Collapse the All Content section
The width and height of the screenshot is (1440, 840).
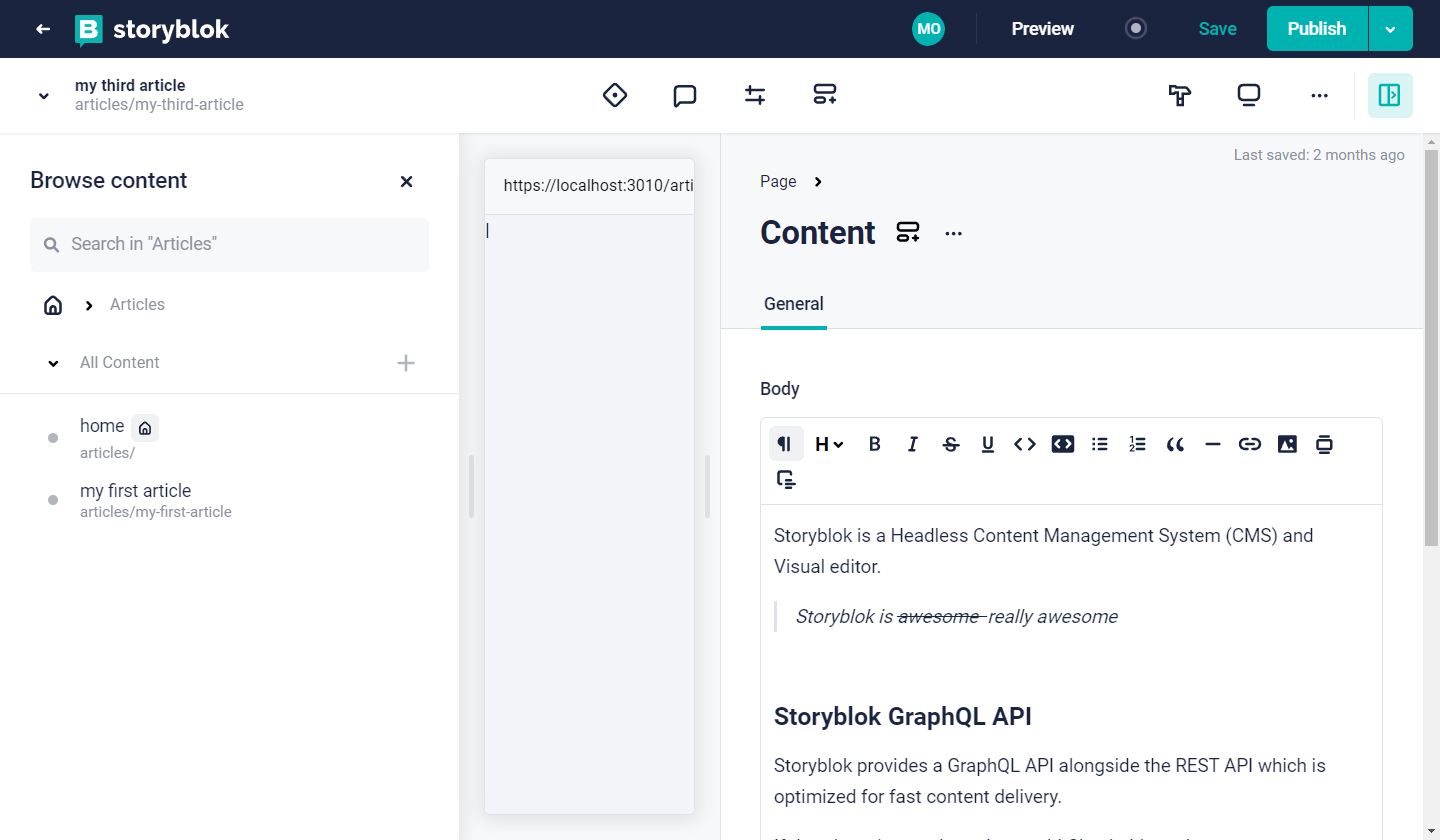click(x=53, y=363)
